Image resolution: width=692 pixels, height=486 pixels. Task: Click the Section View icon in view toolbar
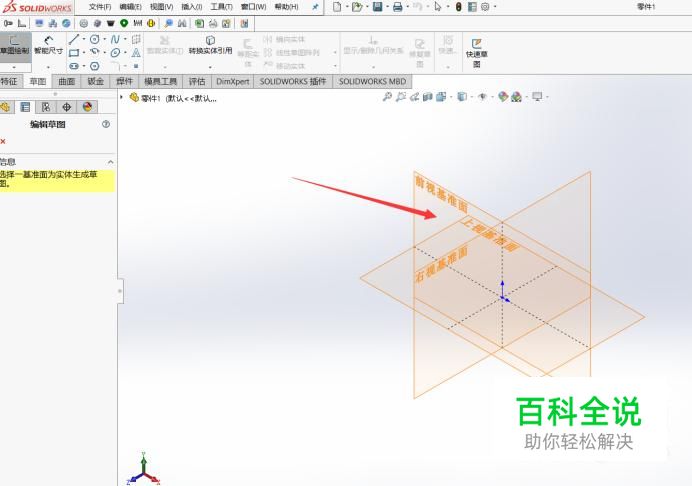(427, 97)
